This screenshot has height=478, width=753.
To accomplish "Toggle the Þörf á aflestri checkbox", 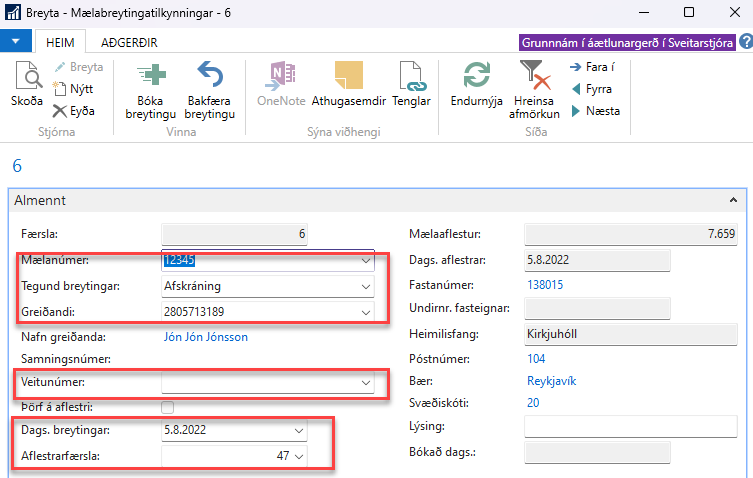I will (x=168, y=407).
